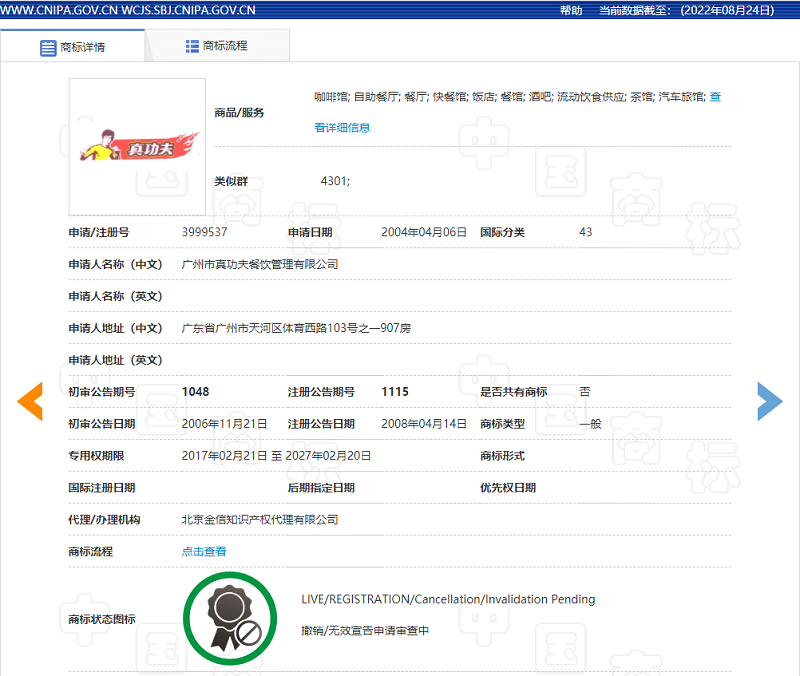This screenshot has width=800, height=676.
Task: Click the 注册公告期号 value 1115
Action: (x=395, y=392)
